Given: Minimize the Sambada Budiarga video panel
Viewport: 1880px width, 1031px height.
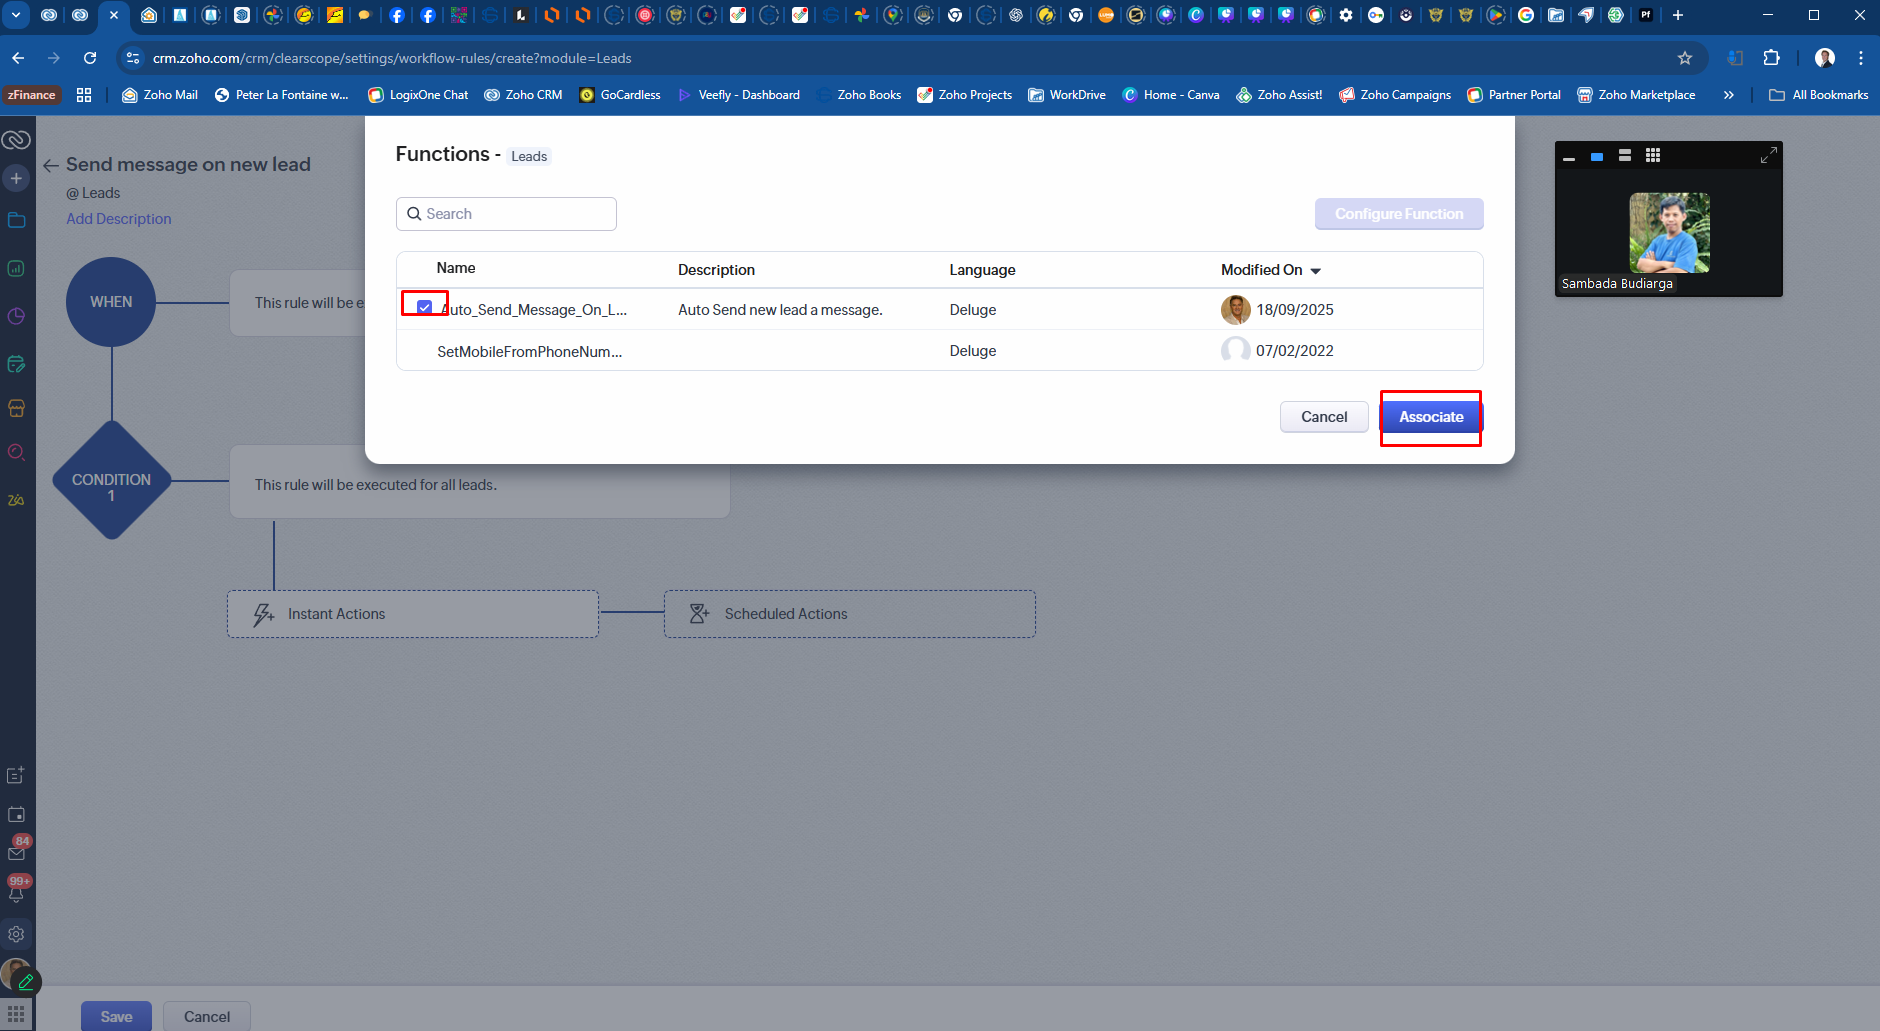Looking at the screenshot, I should click(x=1569, y=158).
